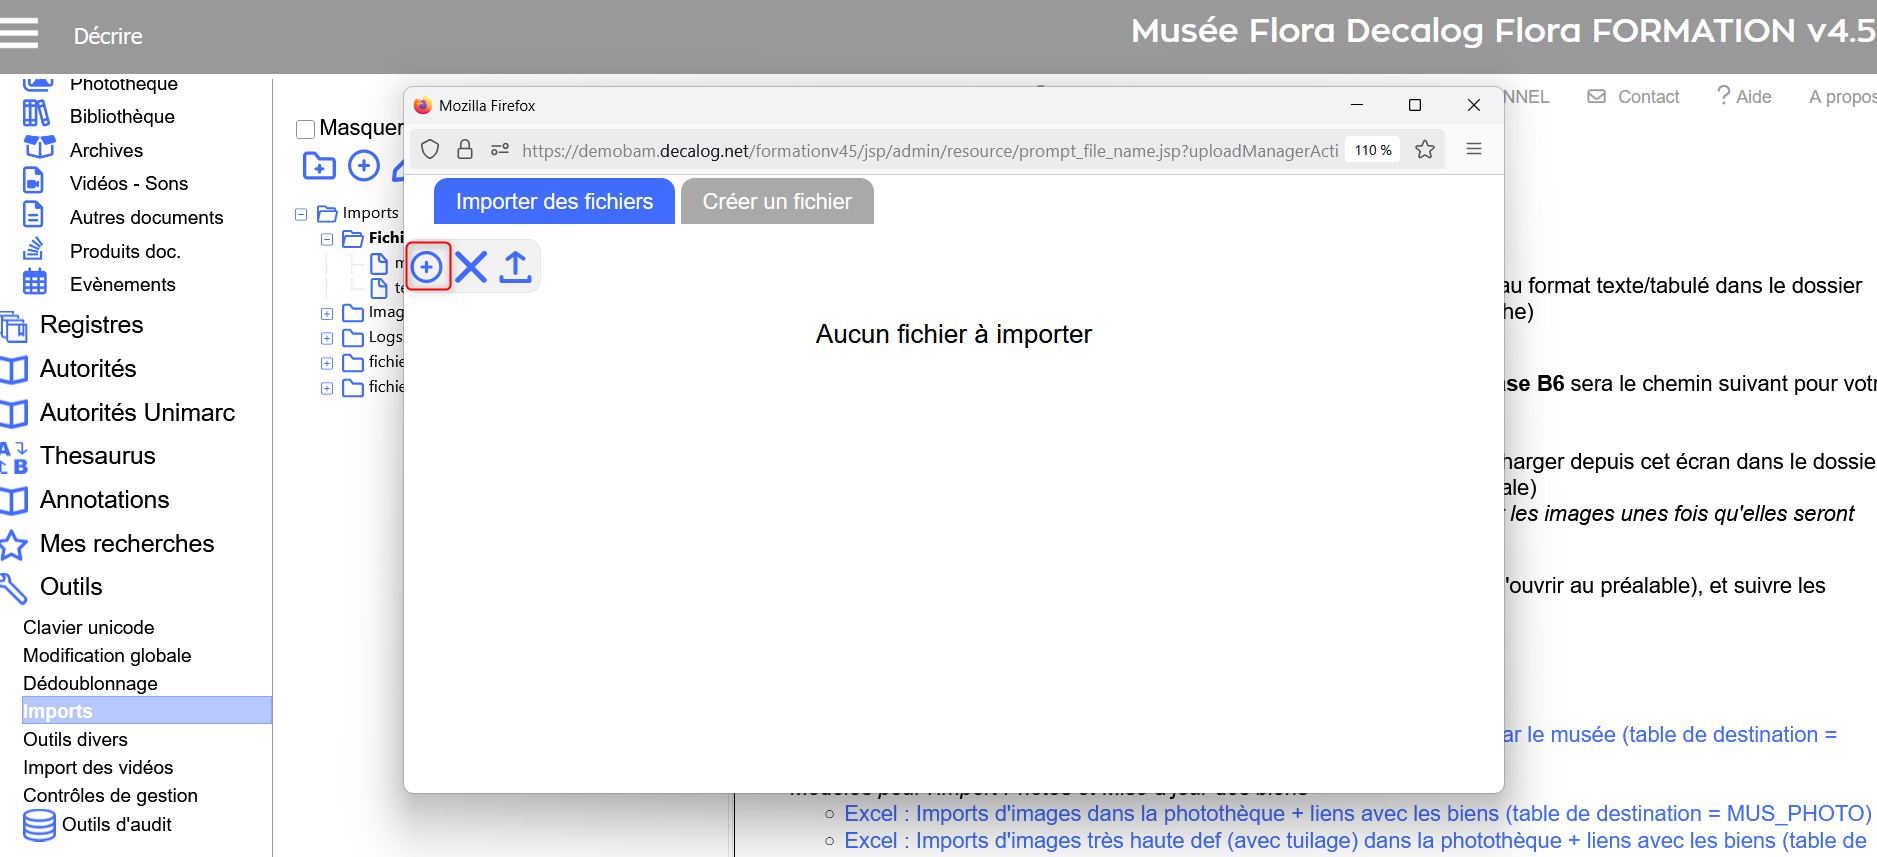Expand the Images folder node
The height and width of the screenshot is (857, 1877).
click(327, 313)
